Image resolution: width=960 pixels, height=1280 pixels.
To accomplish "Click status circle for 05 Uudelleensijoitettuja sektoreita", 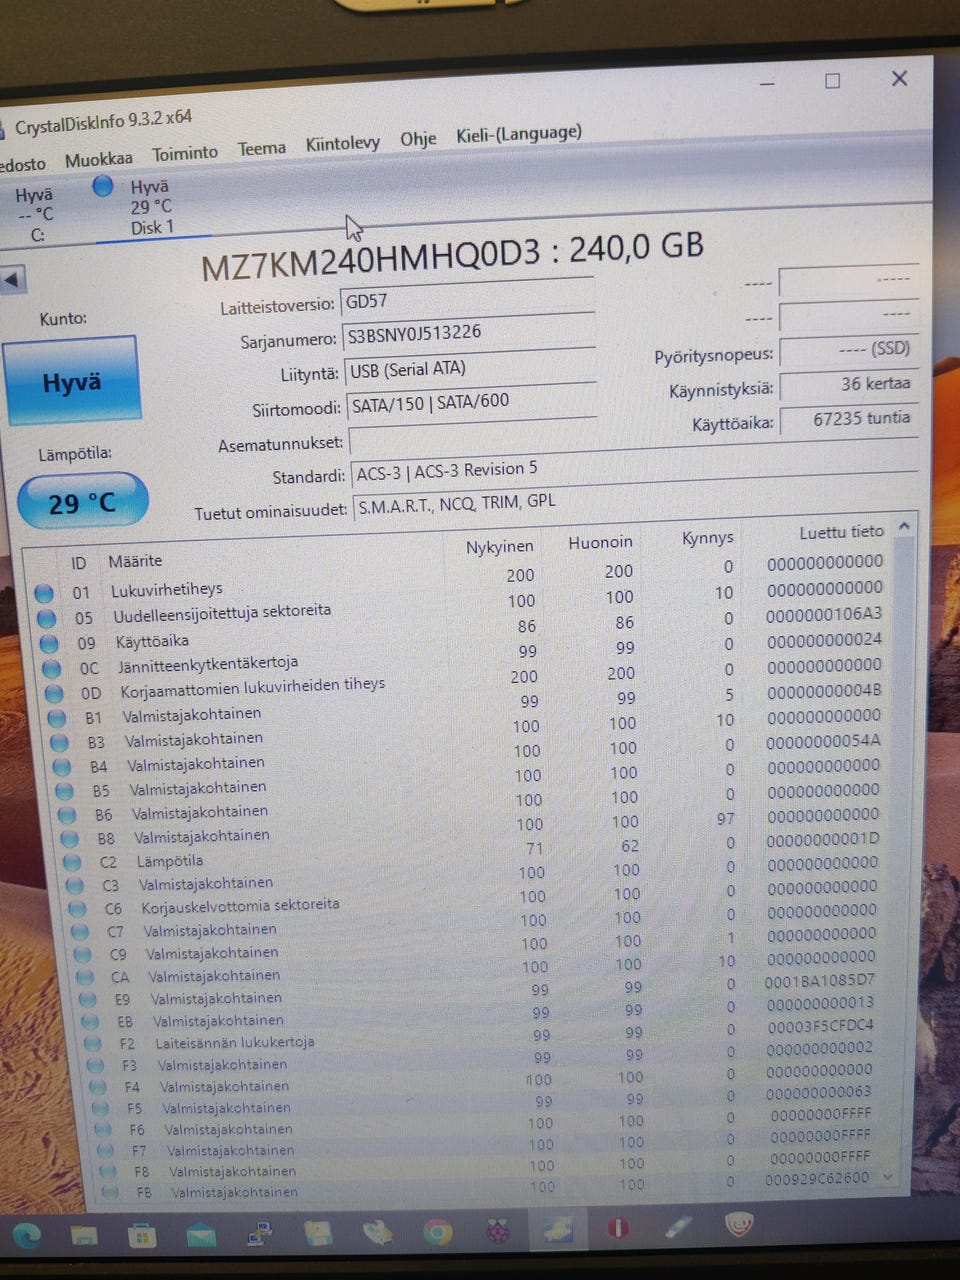I will pyautogui.click(x=46, y=619).
